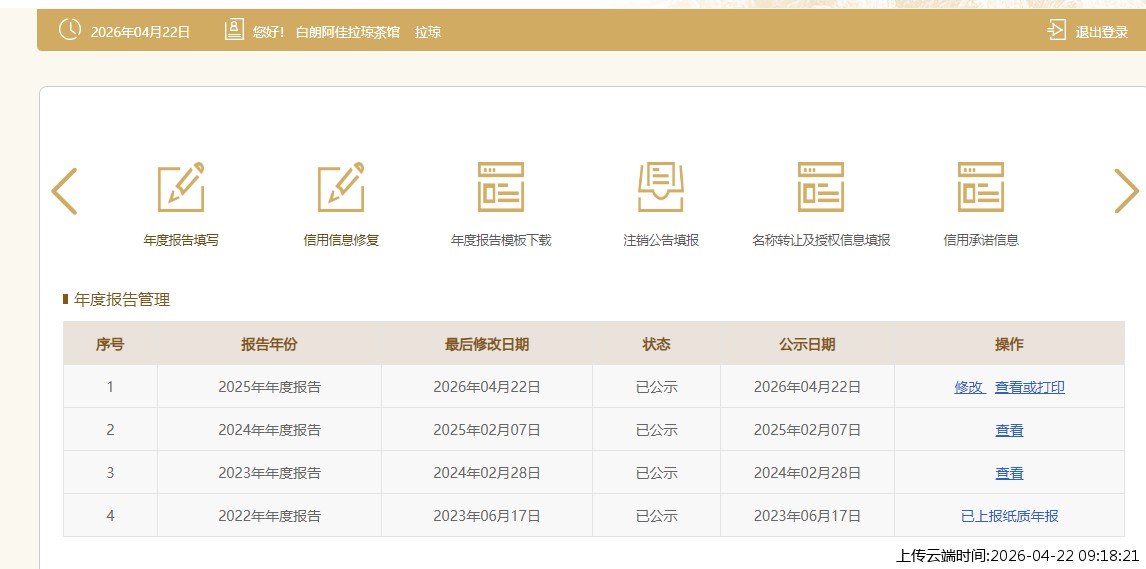Screen dimensions: 1146x569
Task: Click the 退出登录 text button
Action: tap(1101, 32)
